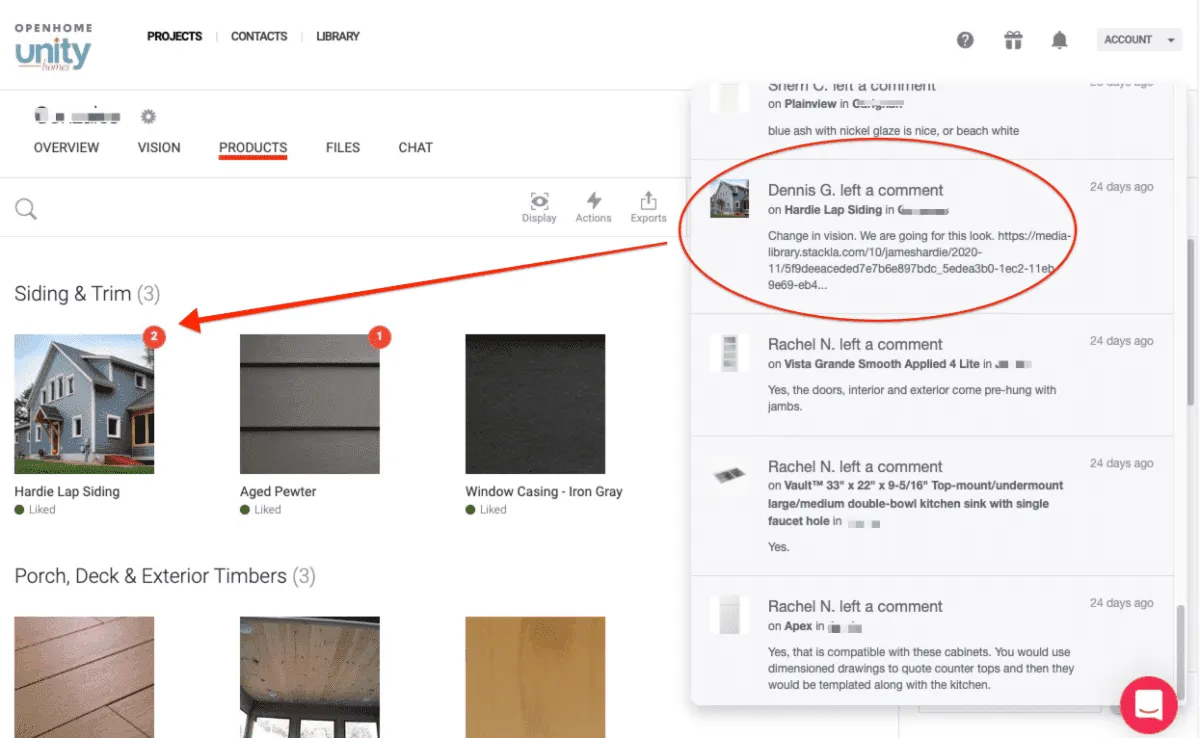Select the PRODUCTS tab
The height and width of the screenshot is (738, 1200).
[253, 148]
